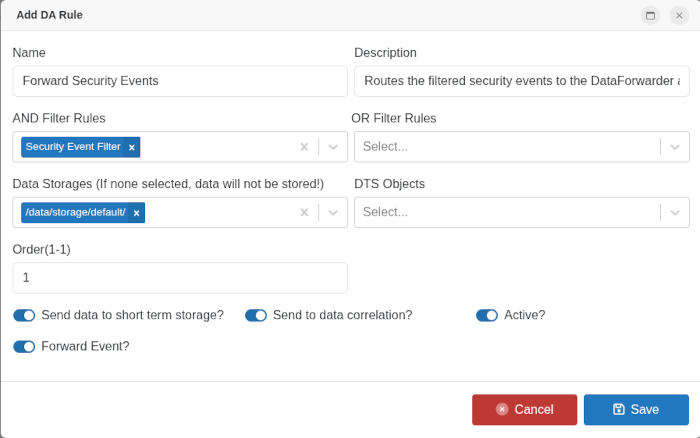Open the DTS Objects dropdown
700x438 pixels.
pos(520,212)
